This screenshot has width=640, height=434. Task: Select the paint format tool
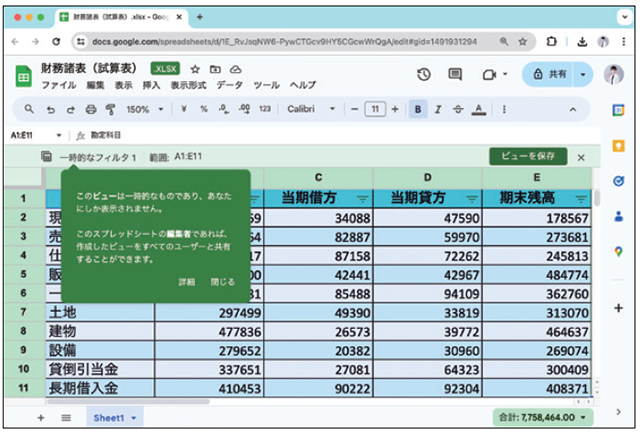(111, 109)
